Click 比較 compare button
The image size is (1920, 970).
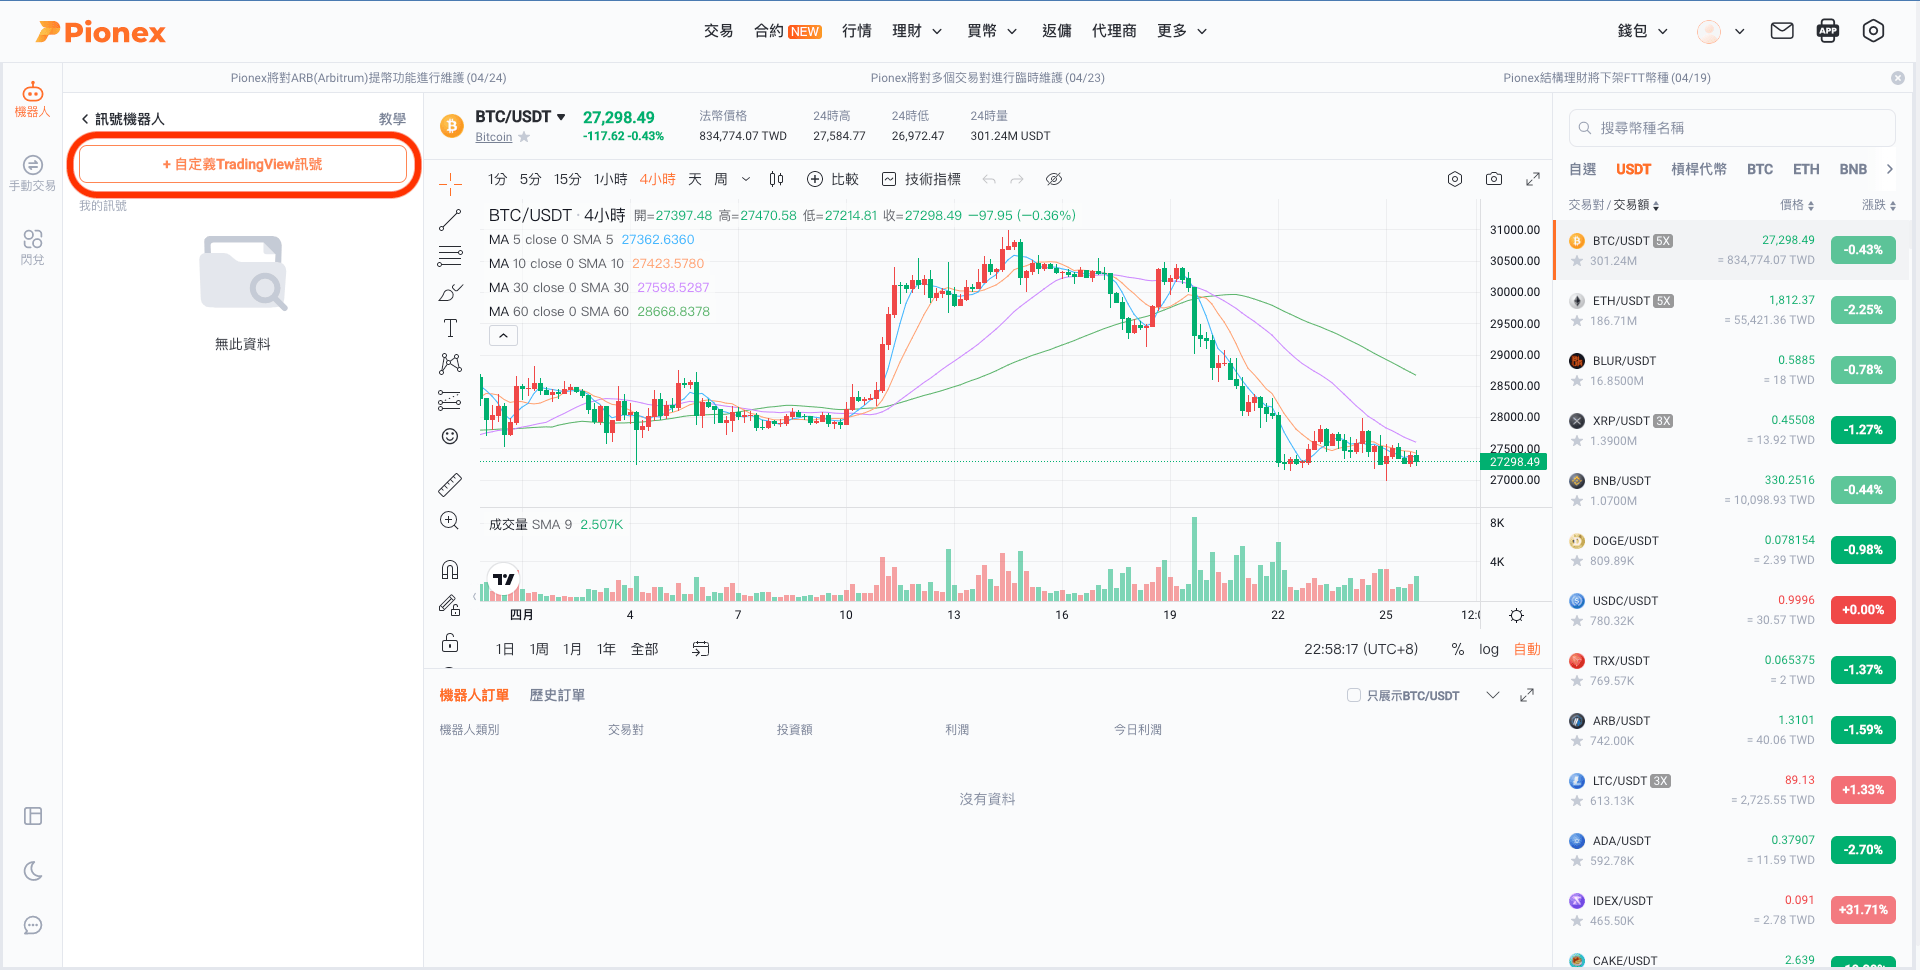[x=833, y=179]
